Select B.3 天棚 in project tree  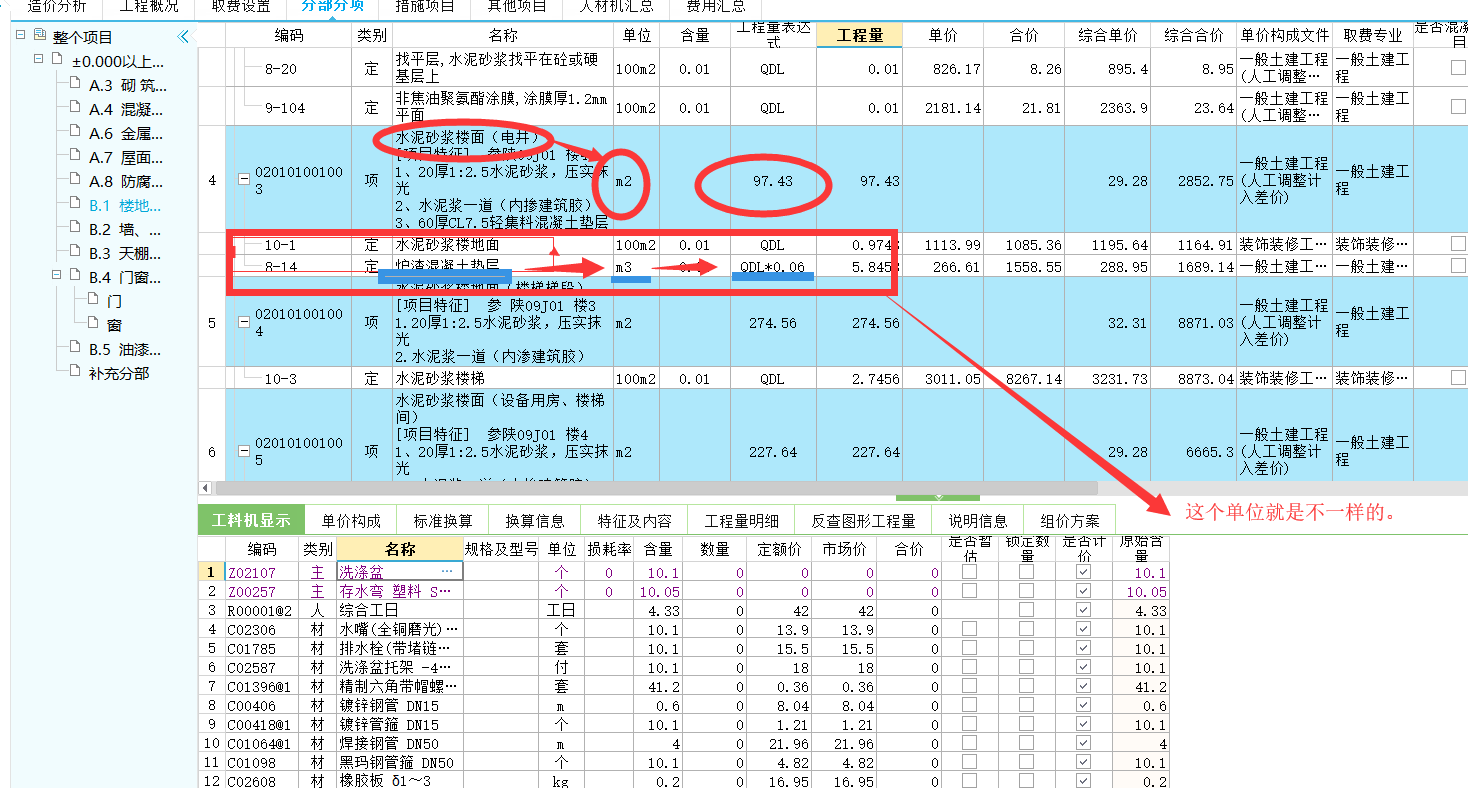click(125, 253)
